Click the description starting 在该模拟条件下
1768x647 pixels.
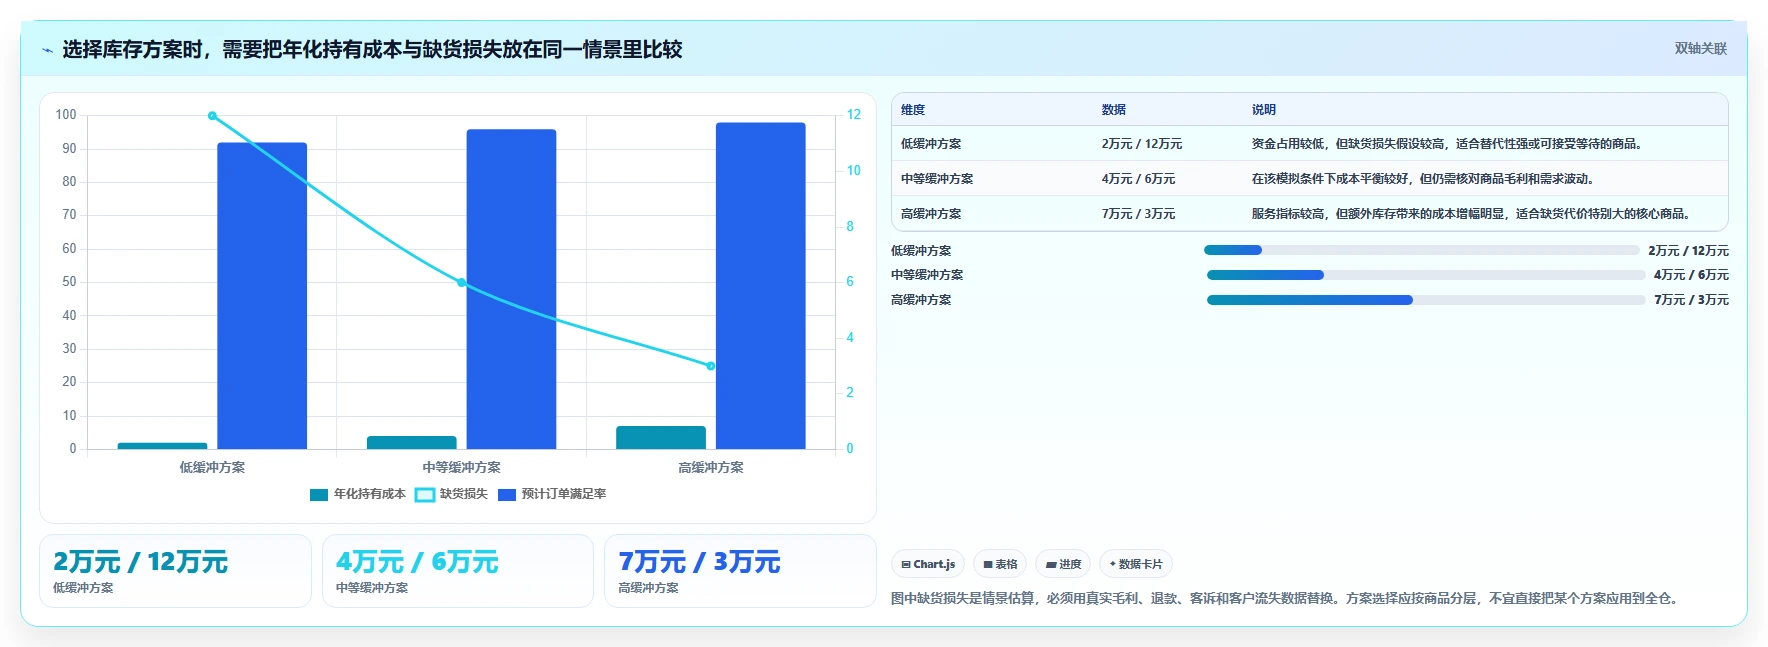click(1424, 179)
